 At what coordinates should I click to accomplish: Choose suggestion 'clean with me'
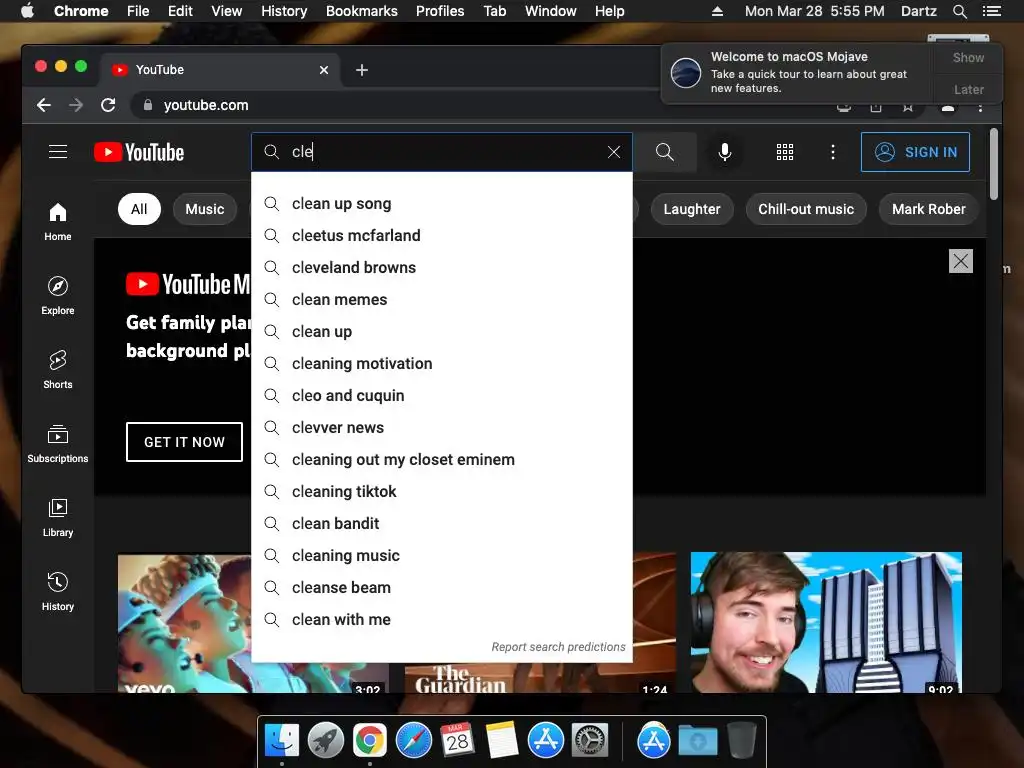tap(442, 620)
